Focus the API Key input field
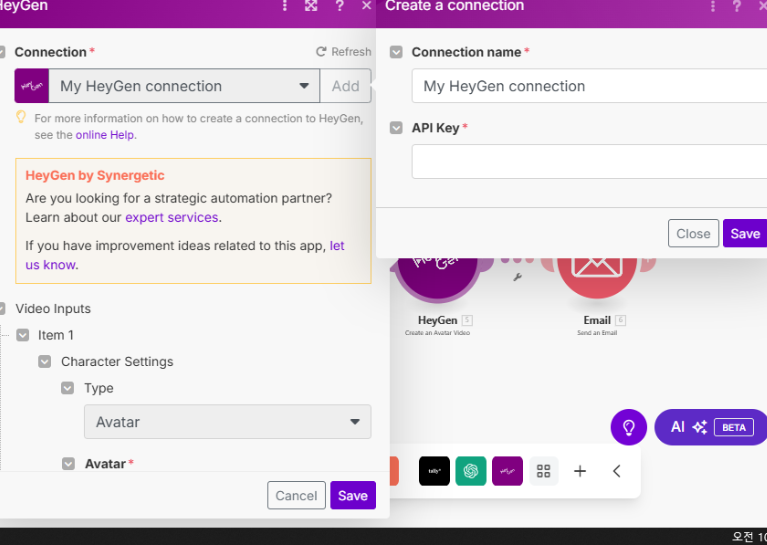This screenshot has width=767, height=545. (589, 161)
